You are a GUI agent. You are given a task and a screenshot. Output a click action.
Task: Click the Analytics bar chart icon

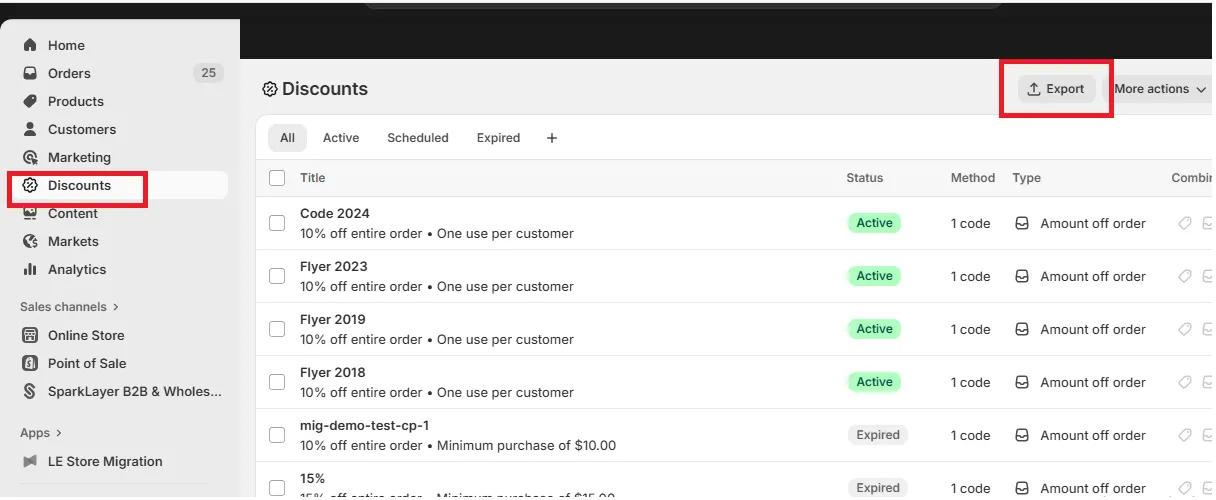30,269
